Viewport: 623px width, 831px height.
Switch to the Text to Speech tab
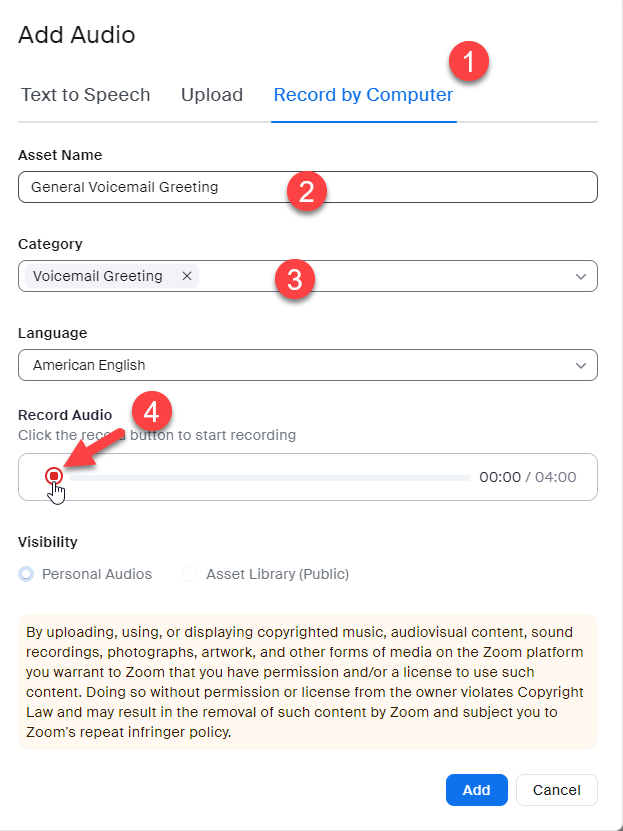(85, 96)
